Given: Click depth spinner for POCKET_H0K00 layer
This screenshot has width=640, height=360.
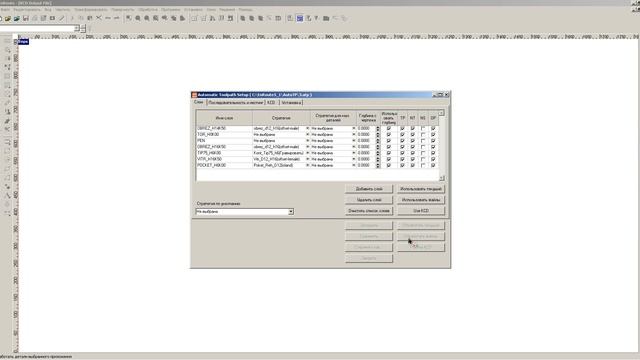Looking at the screenshot, I should pos(378,165).
